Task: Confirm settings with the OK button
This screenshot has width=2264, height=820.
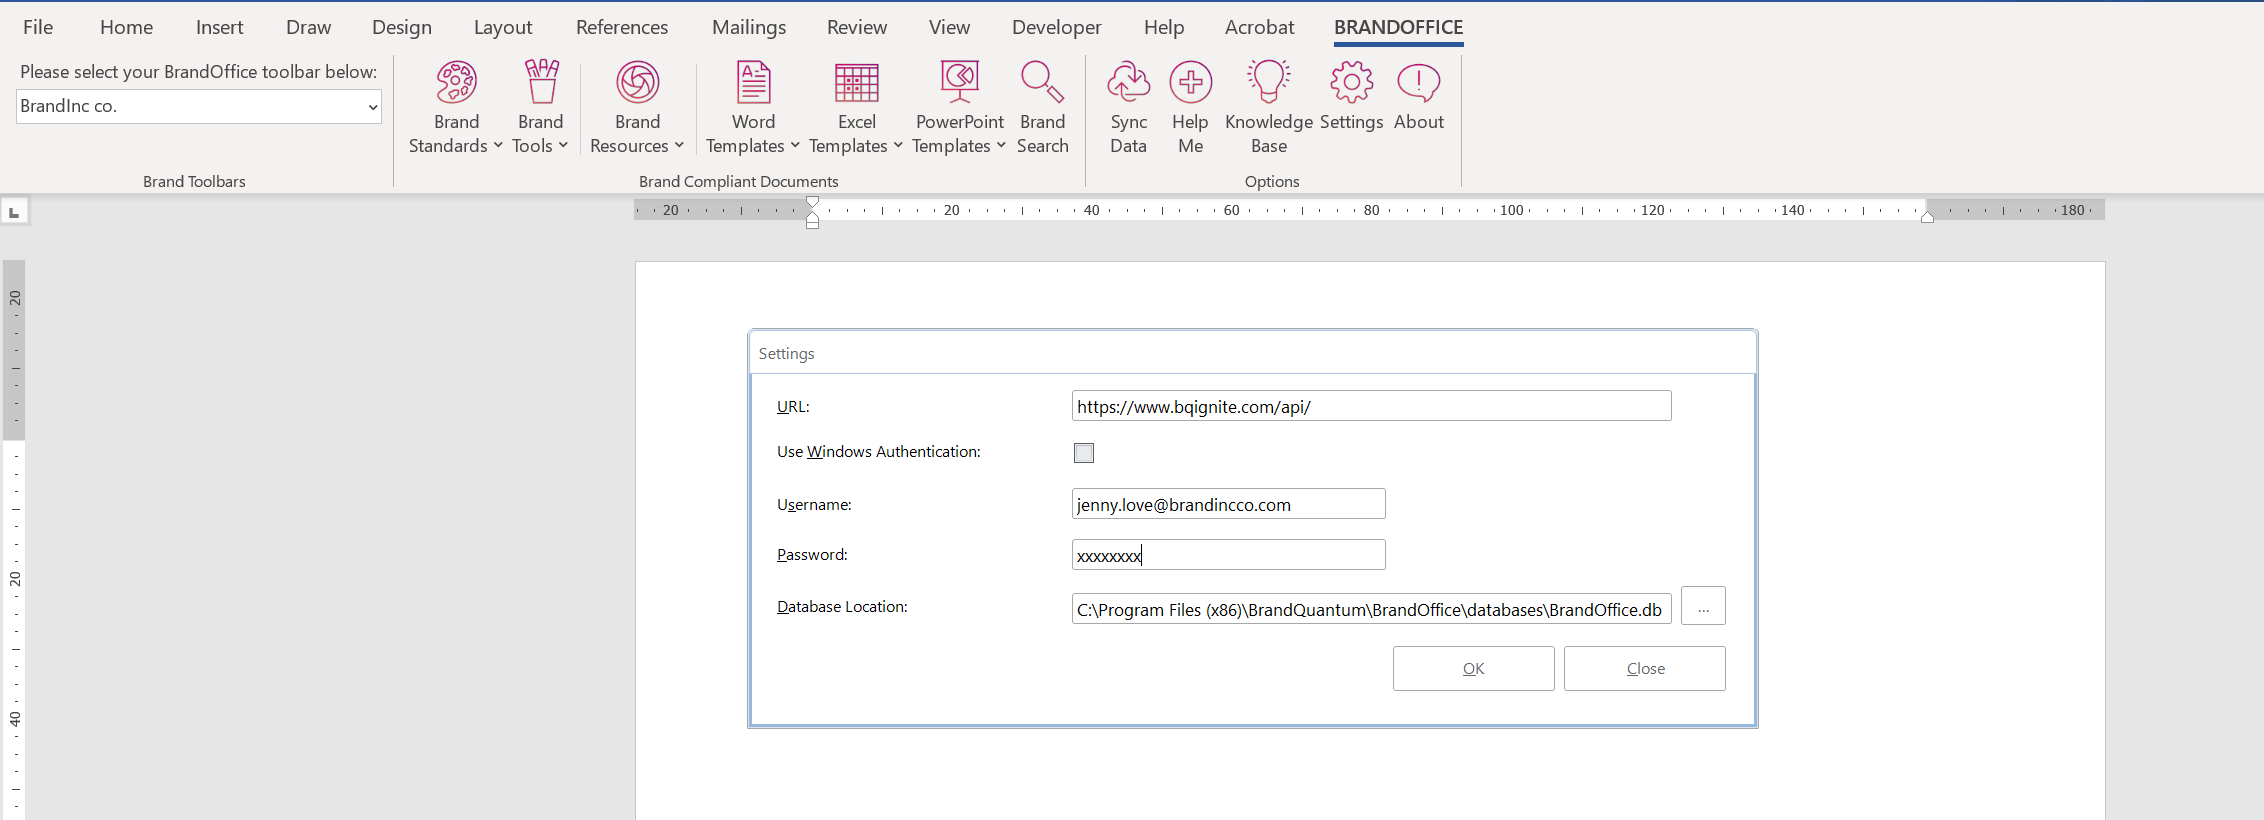Action: pos(1473,668)
